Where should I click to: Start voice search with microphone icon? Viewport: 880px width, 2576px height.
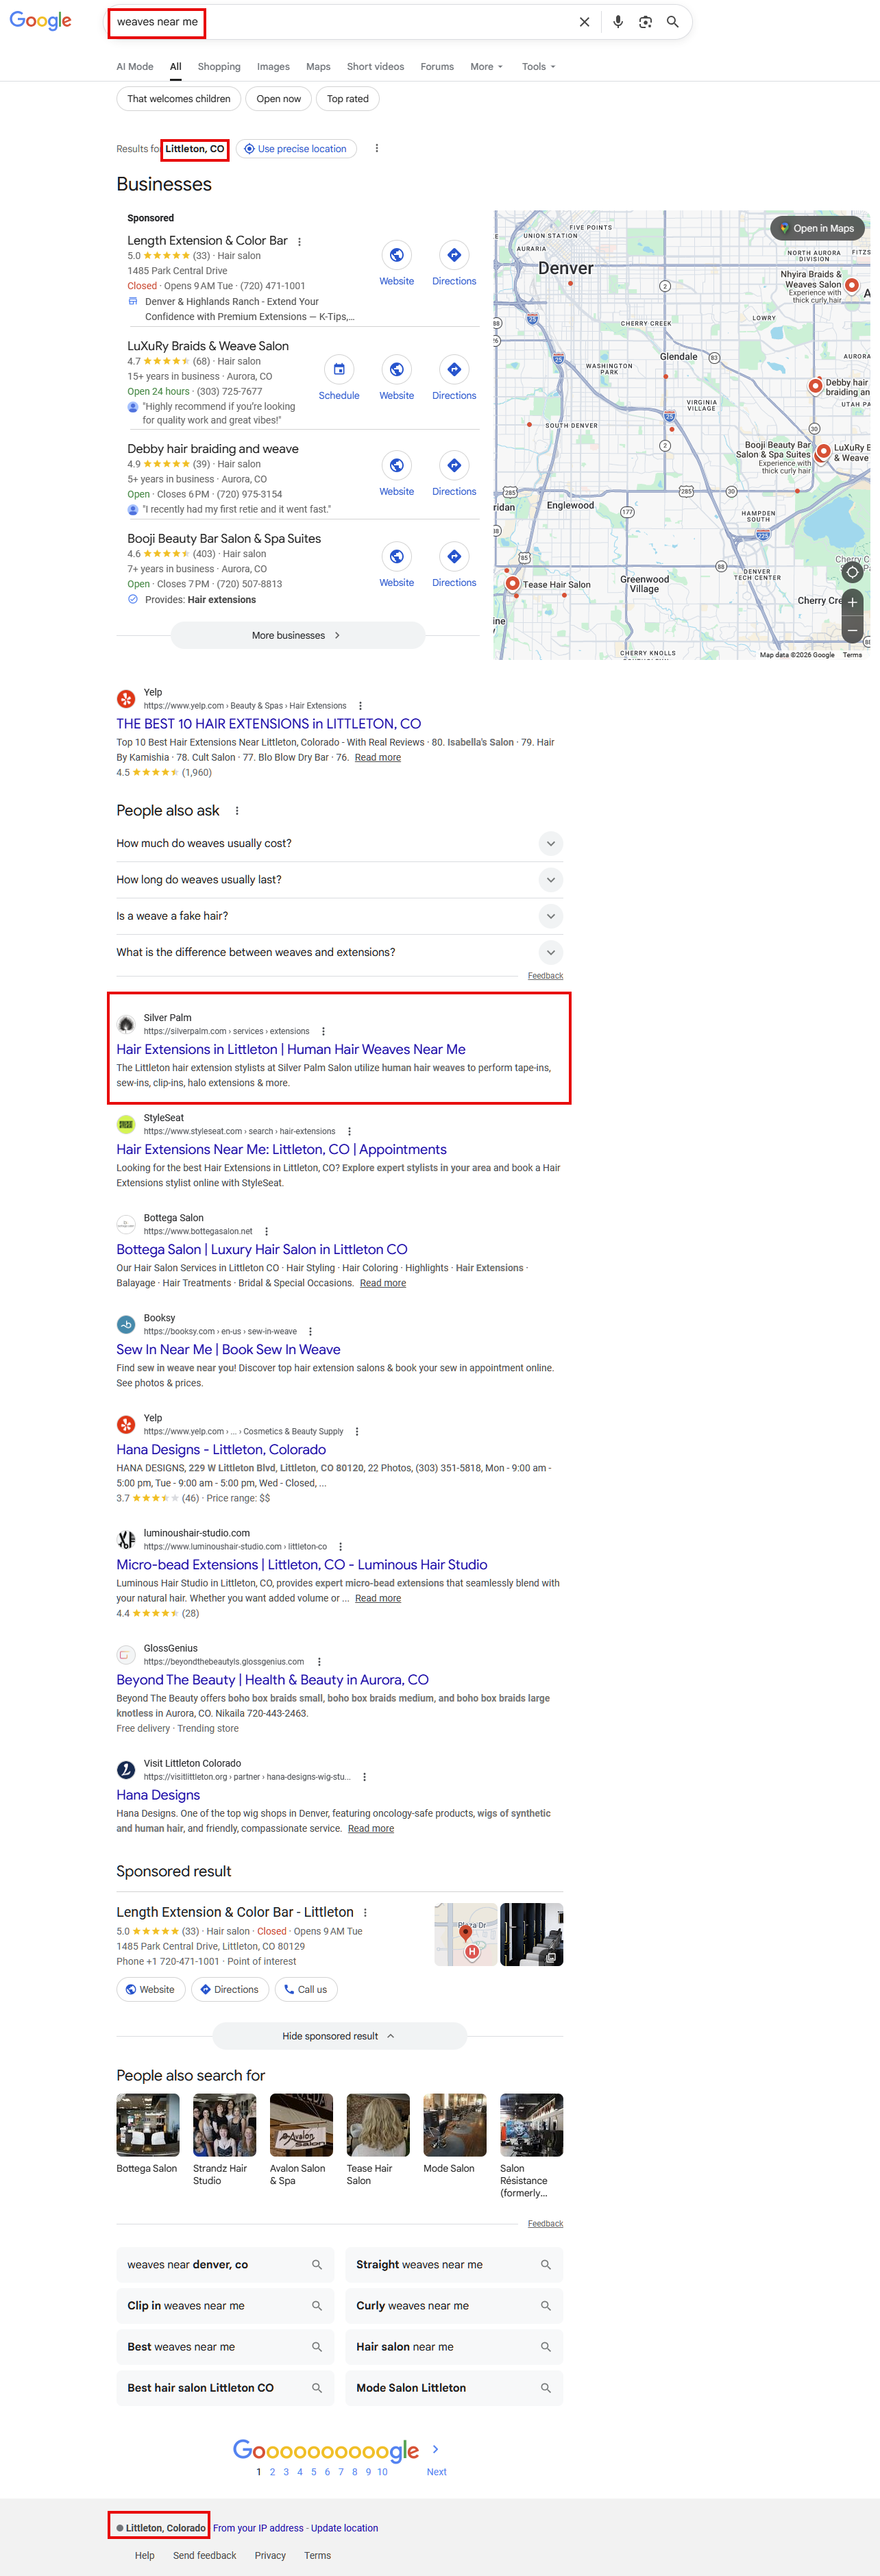(618, 22)
